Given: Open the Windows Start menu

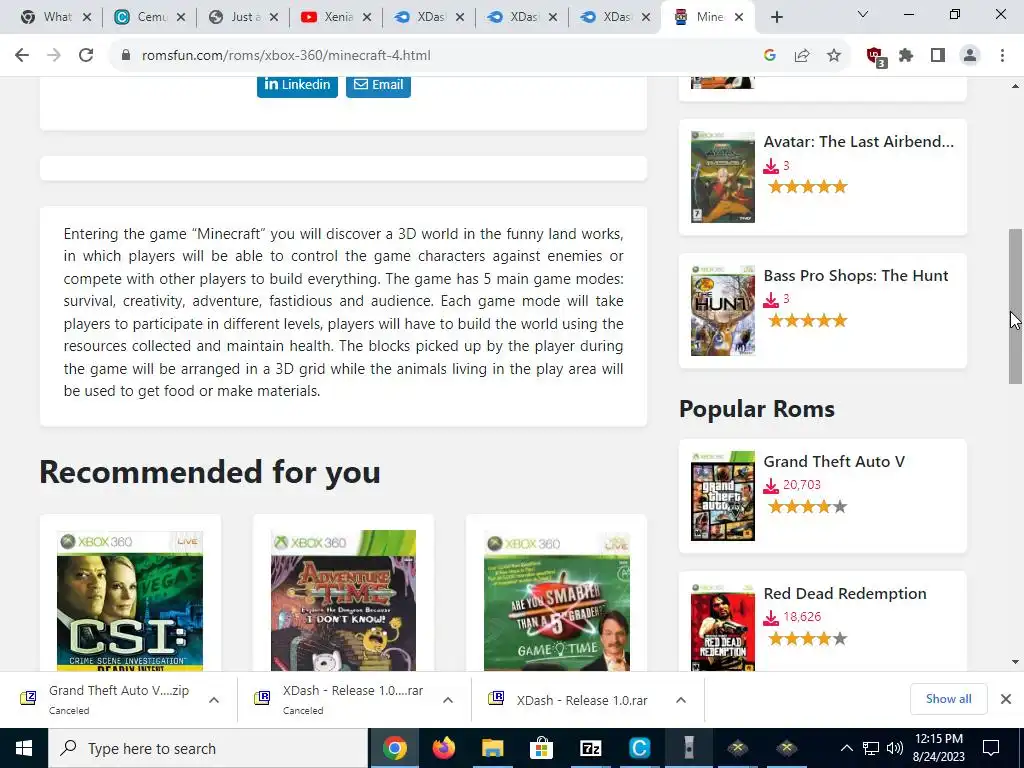Looking at the screenshot, I should (x=24, y=748).
